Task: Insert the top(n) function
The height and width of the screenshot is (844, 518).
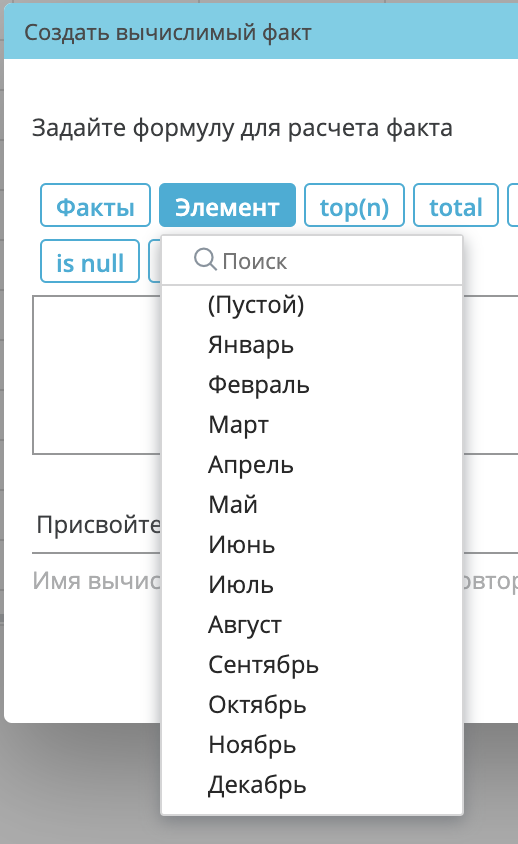Action: (354, 205)
